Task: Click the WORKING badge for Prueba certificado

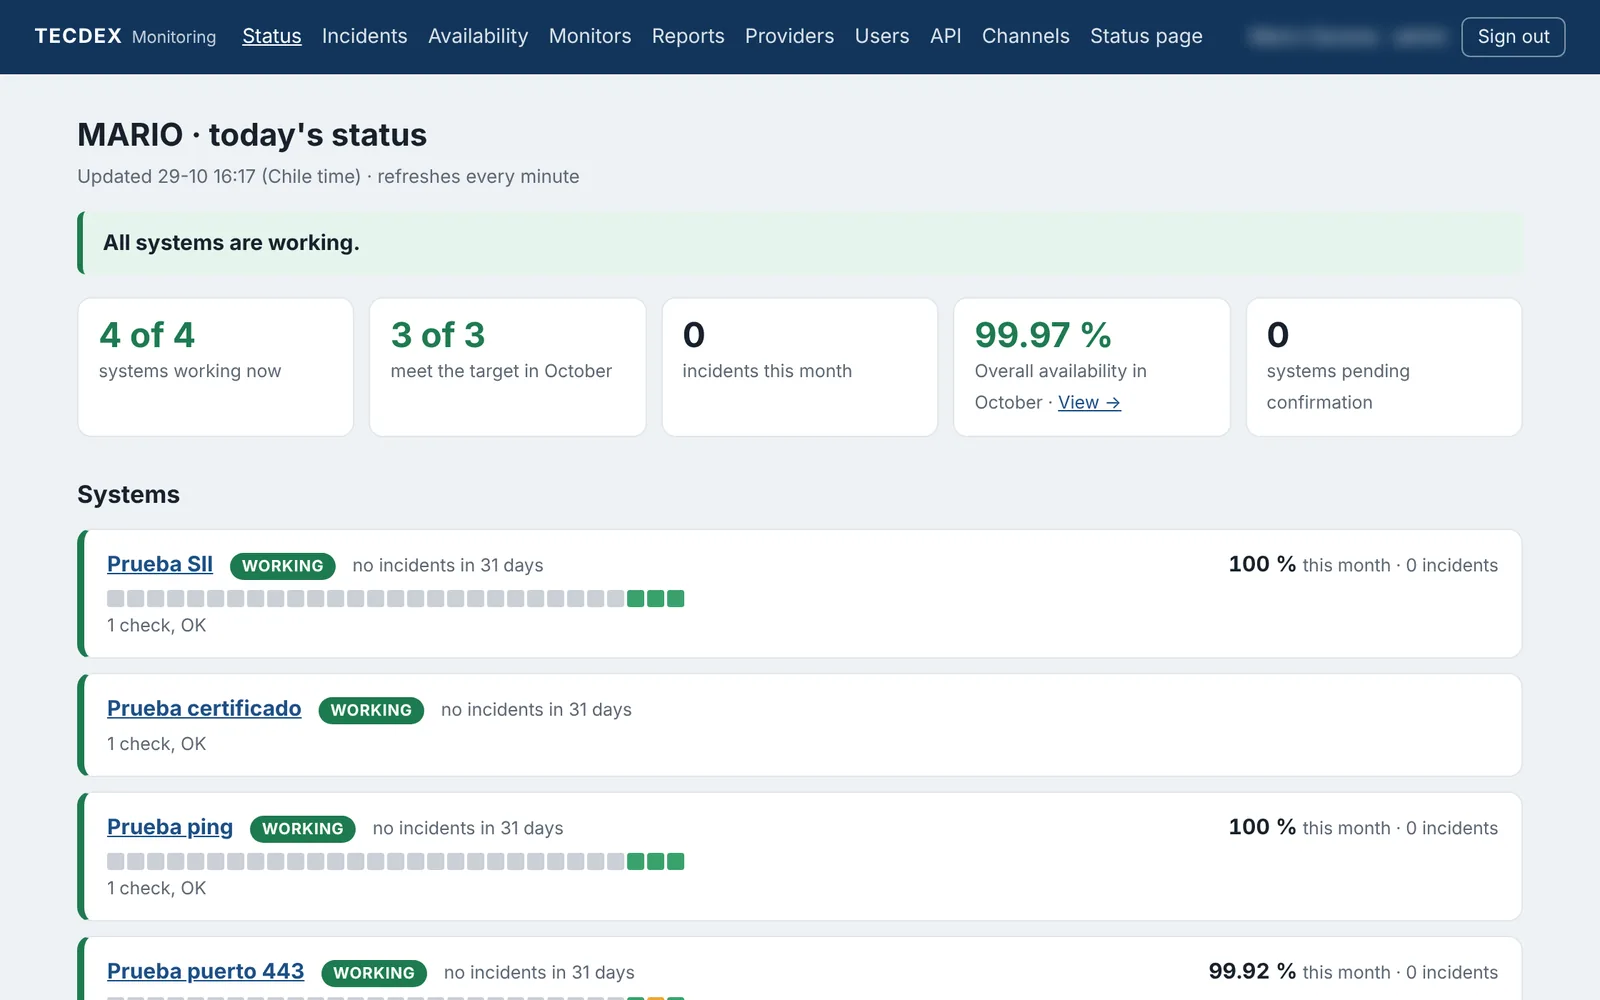Action: point(371,710)
